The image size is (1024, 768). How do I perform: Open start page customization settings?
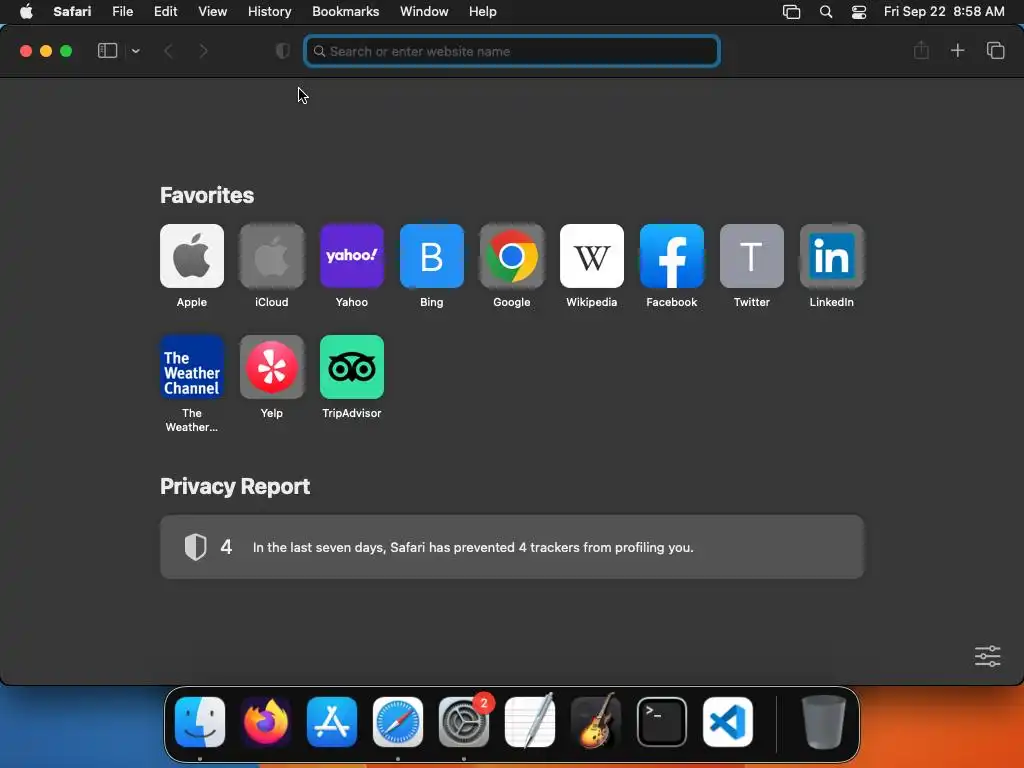pos(987,656)
